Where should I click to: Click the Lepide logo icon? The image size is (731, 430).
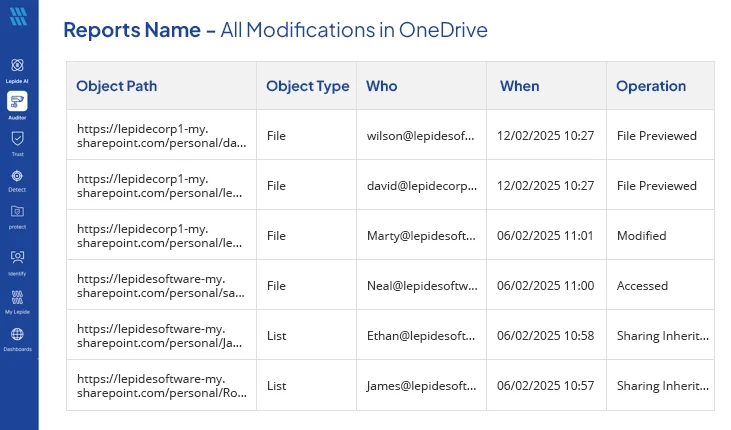18,17
